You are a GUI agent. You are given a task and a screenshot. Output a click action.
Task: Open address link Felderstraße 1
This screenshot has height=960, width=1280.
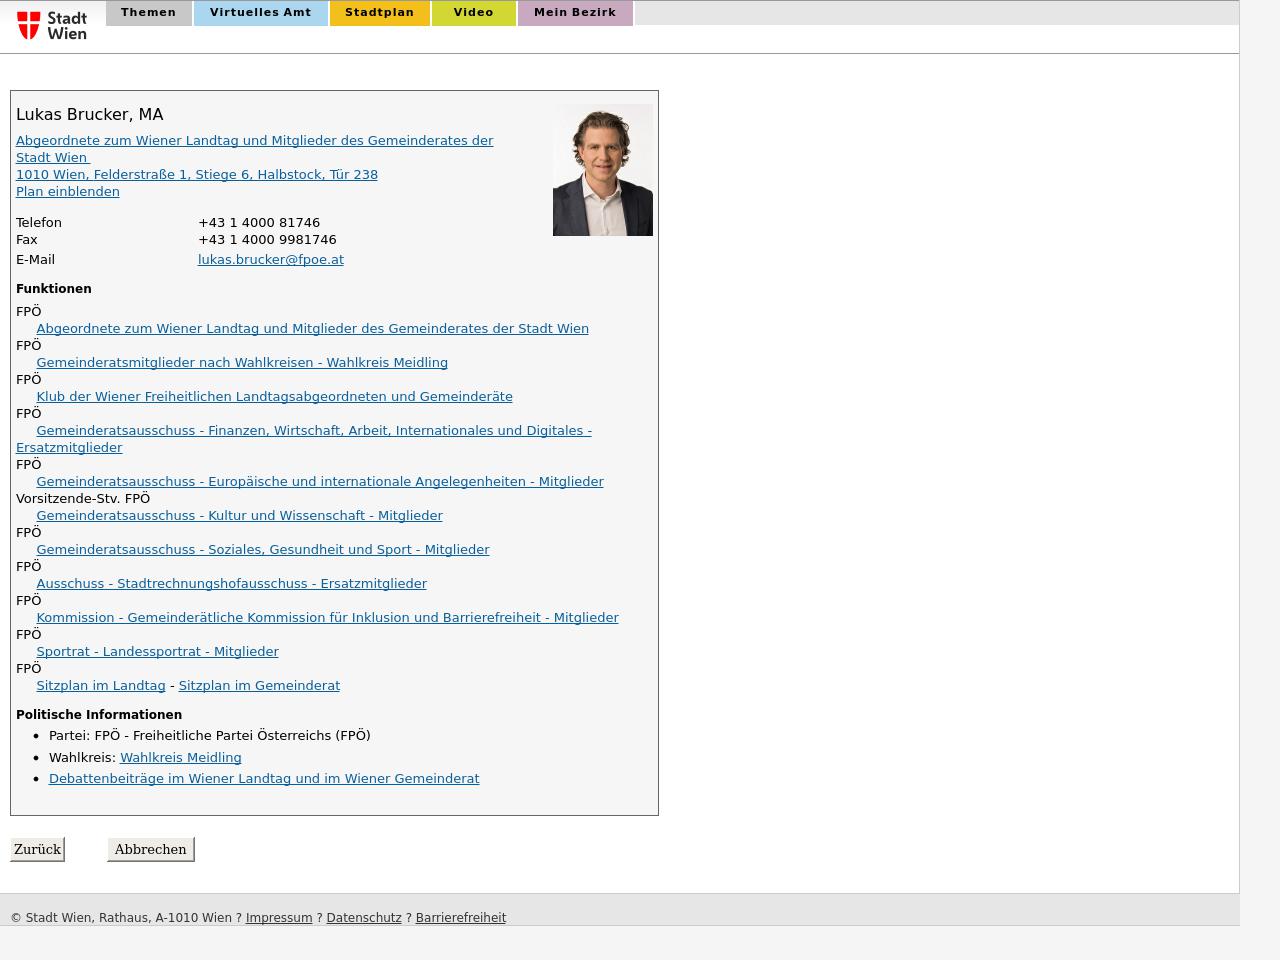pyautogui.click(x=196, y=175)
